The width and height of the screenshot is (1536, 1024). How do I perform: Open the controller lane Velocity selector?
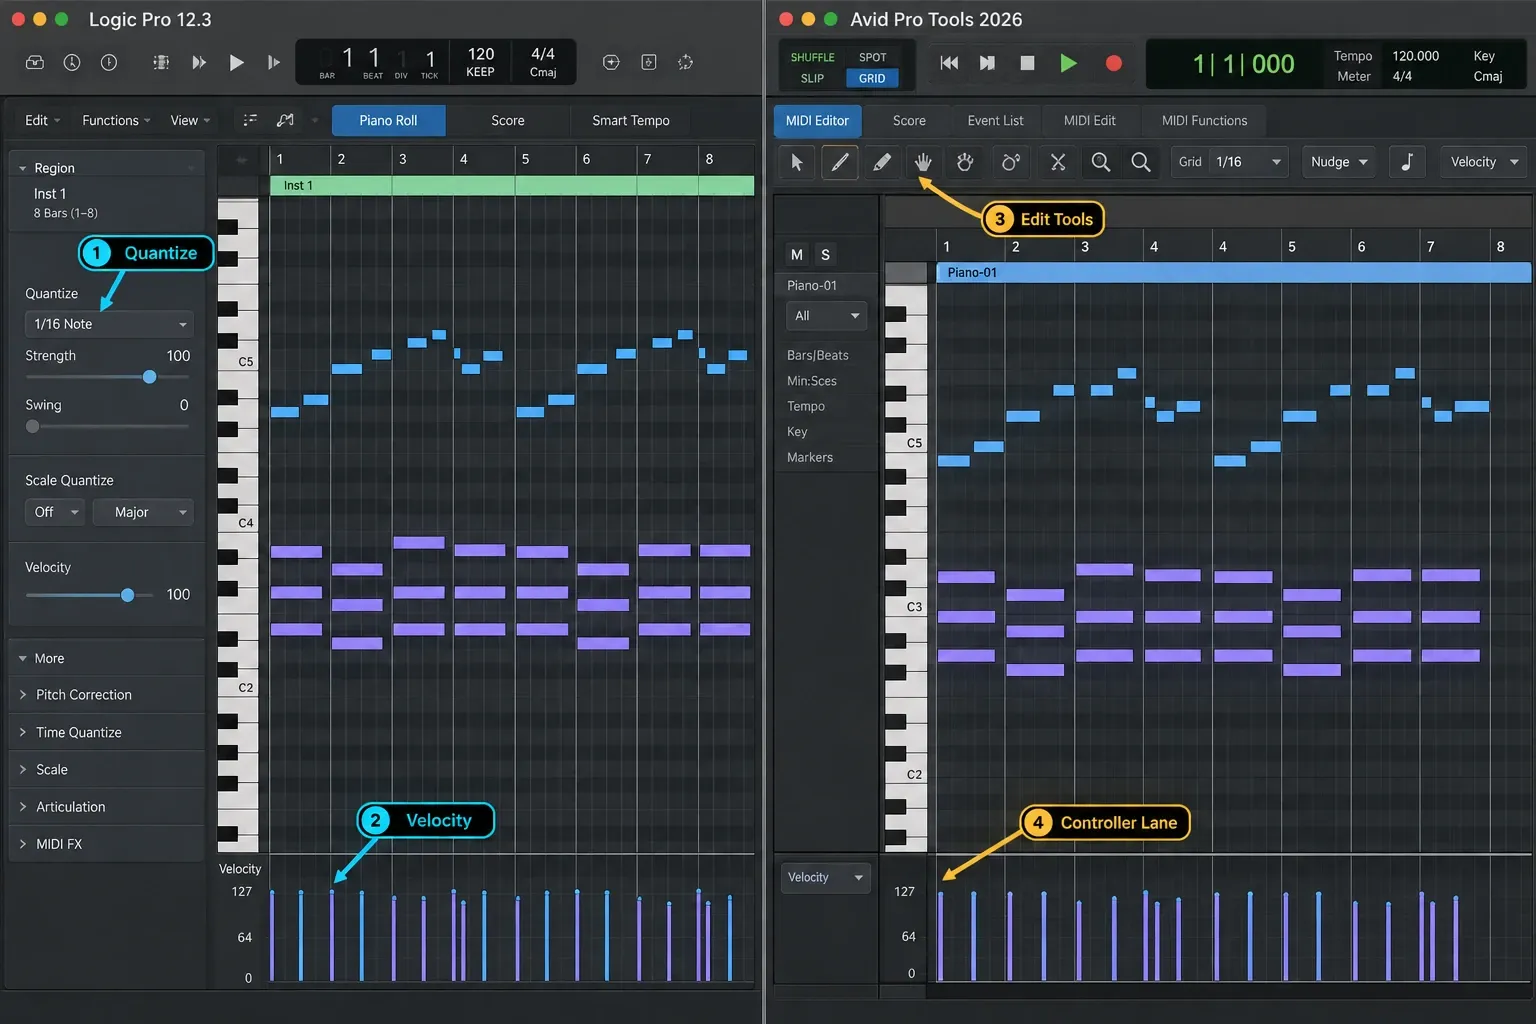click(x=825, y=877)
